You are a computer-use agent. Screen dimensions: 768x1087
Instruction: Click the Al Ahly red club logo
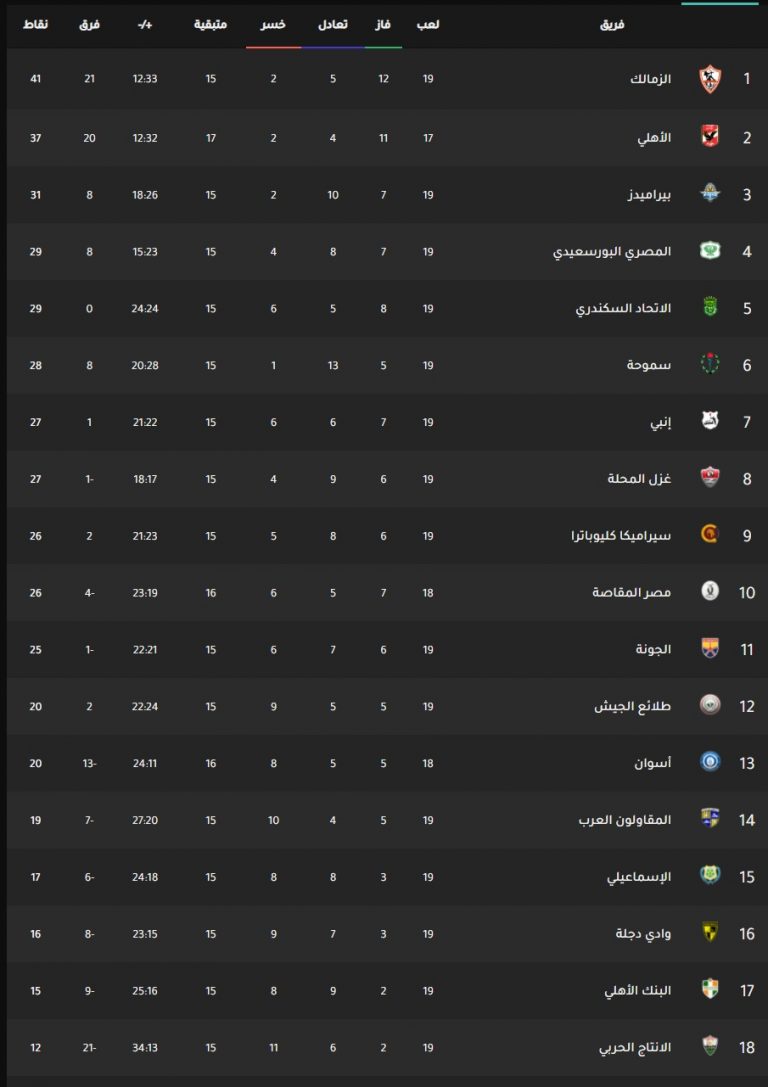[710, 137]
